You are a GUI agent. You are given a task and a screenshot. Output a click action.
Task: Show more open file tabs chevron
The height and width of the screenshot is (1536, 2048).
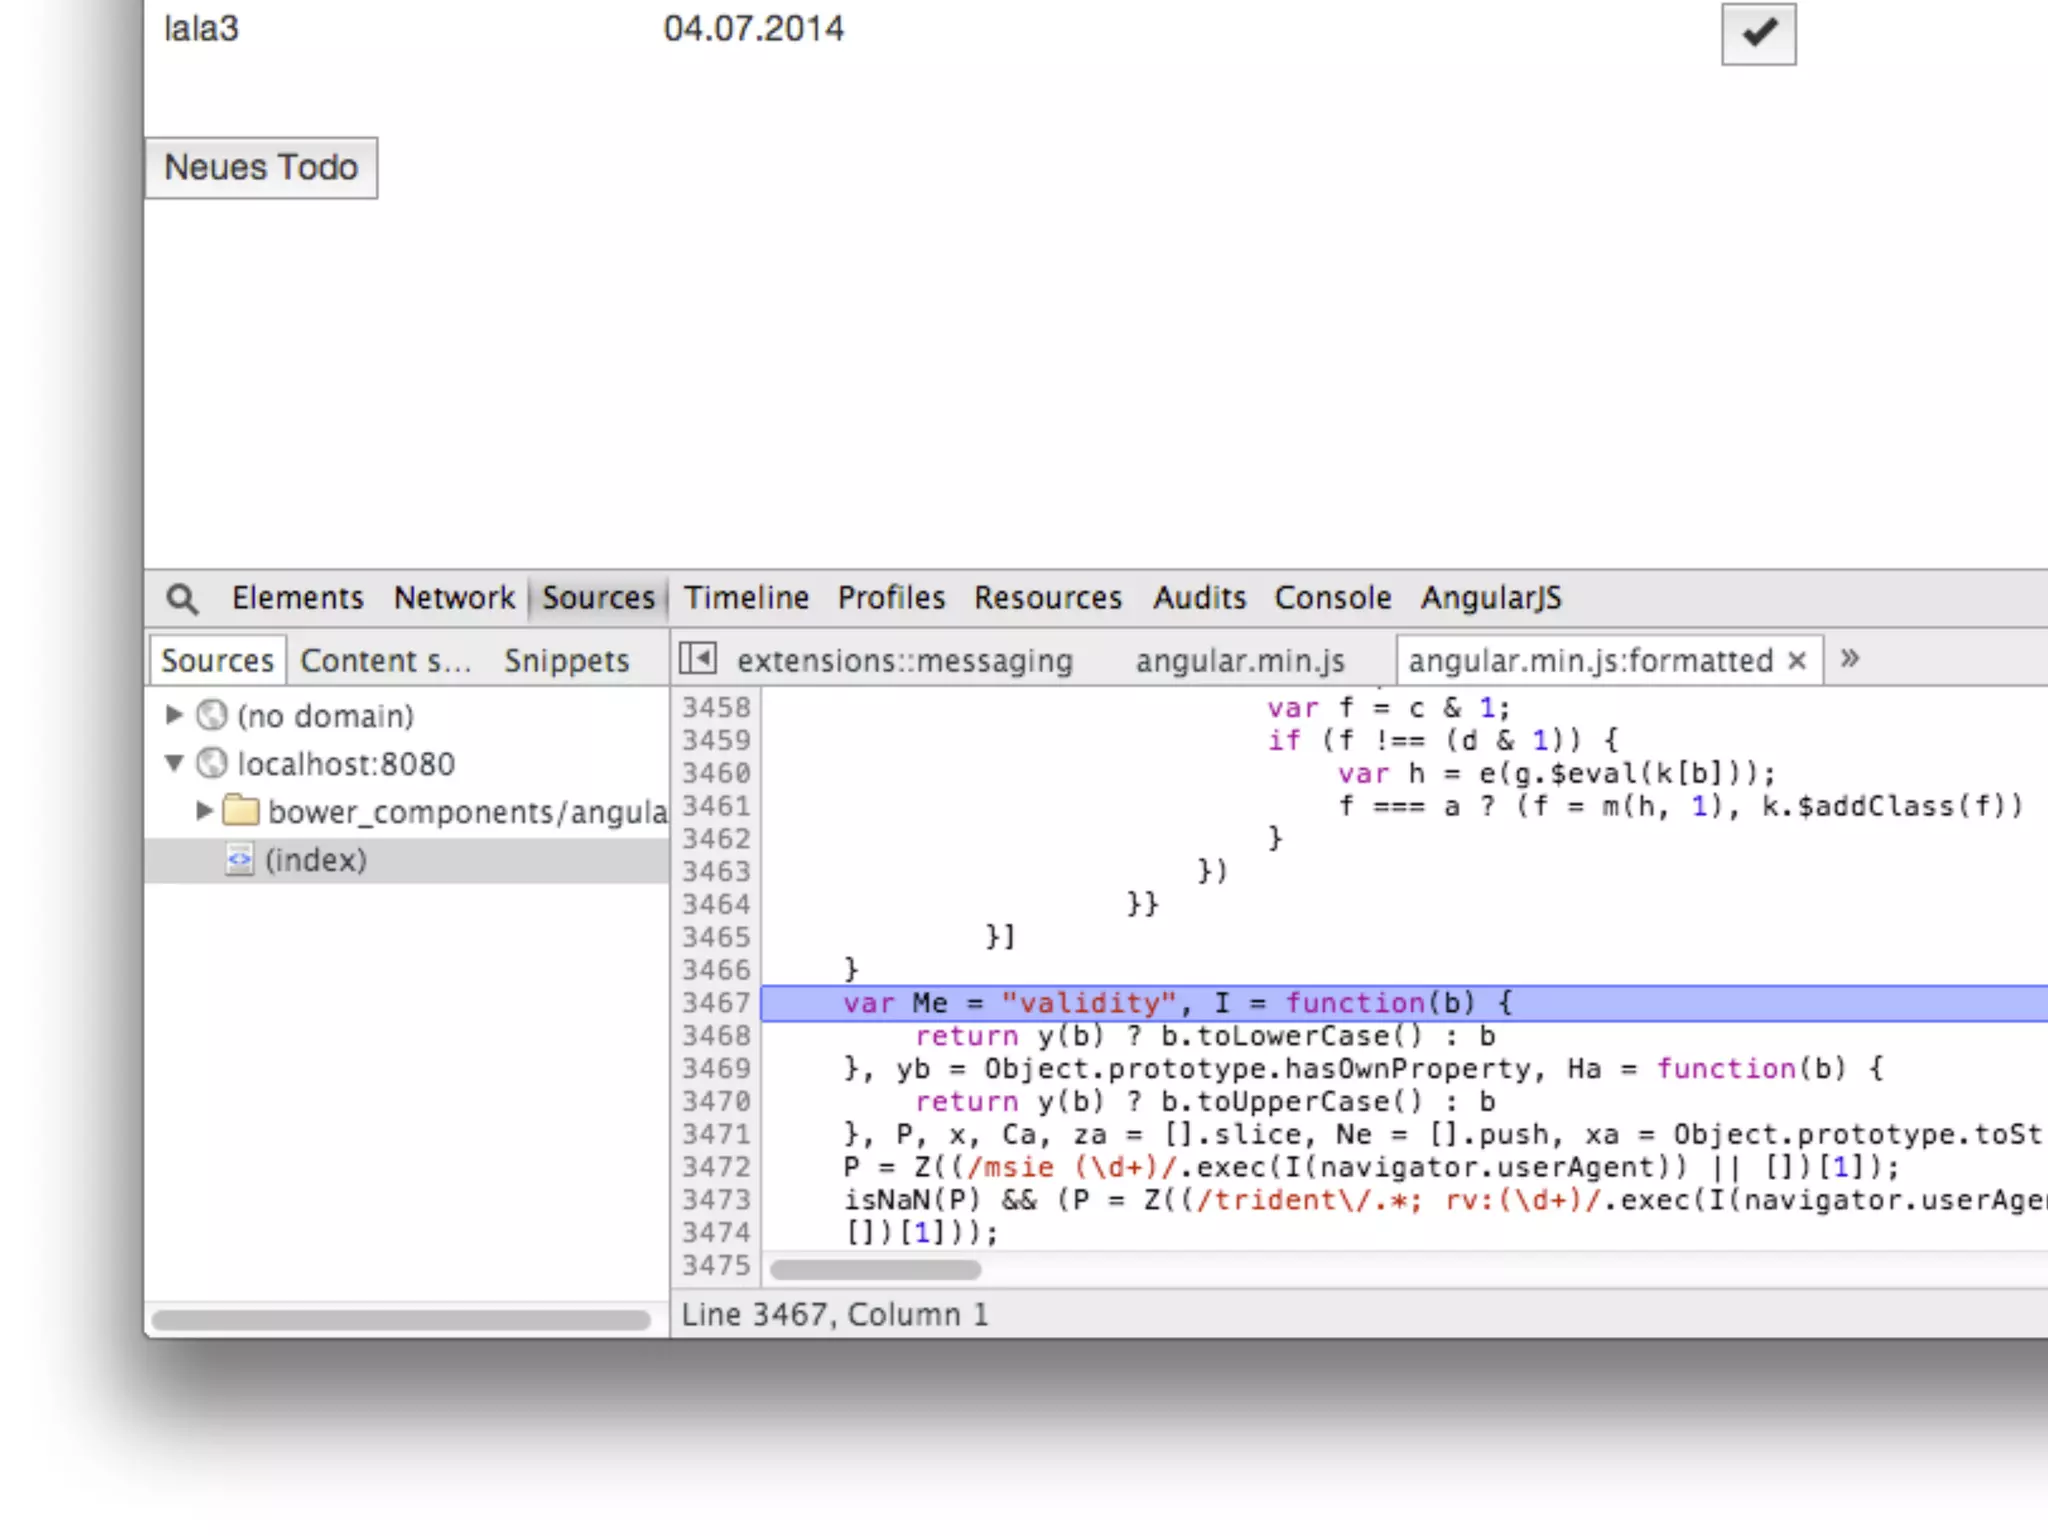1850,658
